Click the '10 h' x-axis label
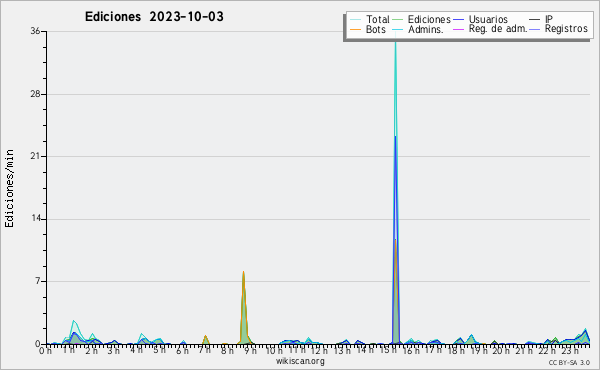 (274, 350)
